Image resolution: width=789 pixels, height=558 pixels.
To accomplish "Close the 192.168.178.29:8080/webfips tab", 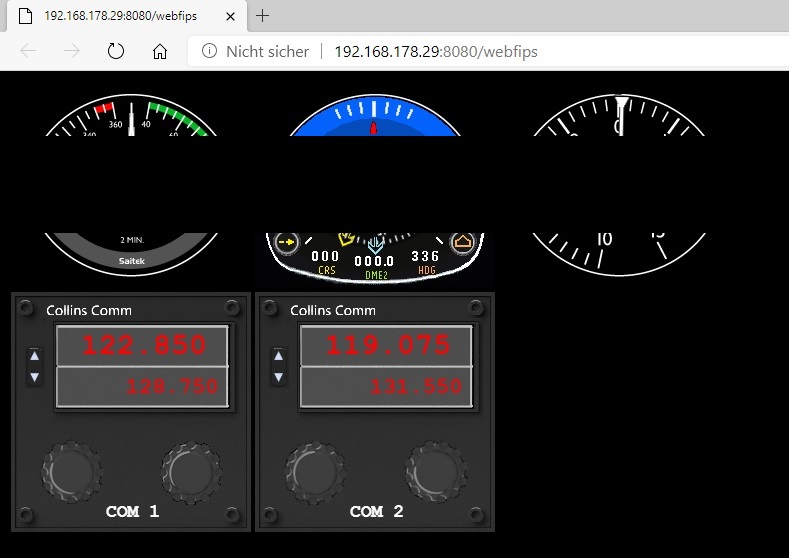I will (x=230, y=17).
